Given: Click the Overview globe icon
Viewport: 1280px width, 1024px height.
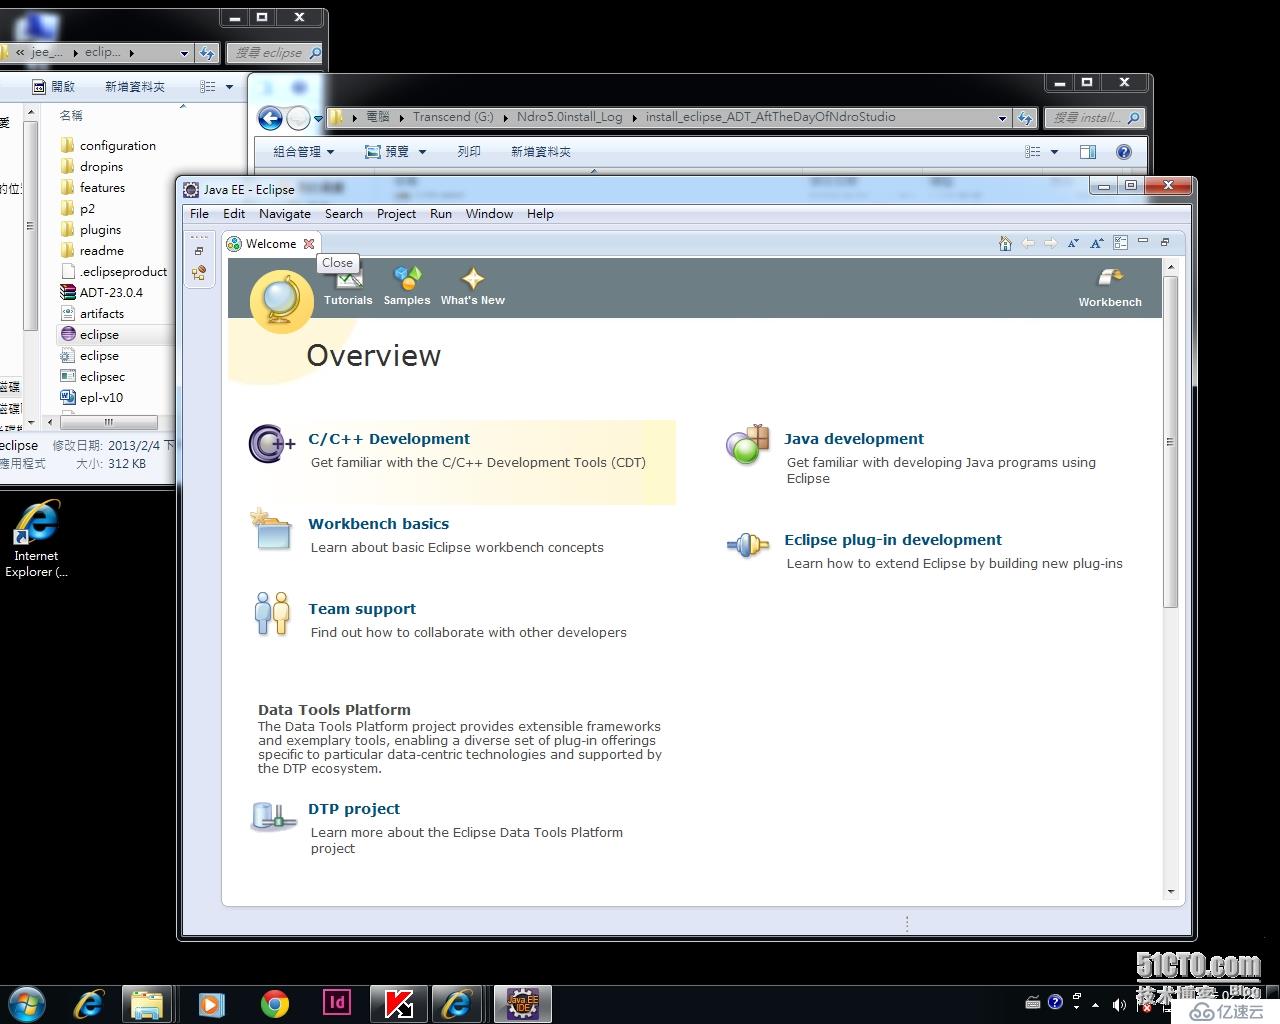Looking at the screenshot, I should point(280,301).
